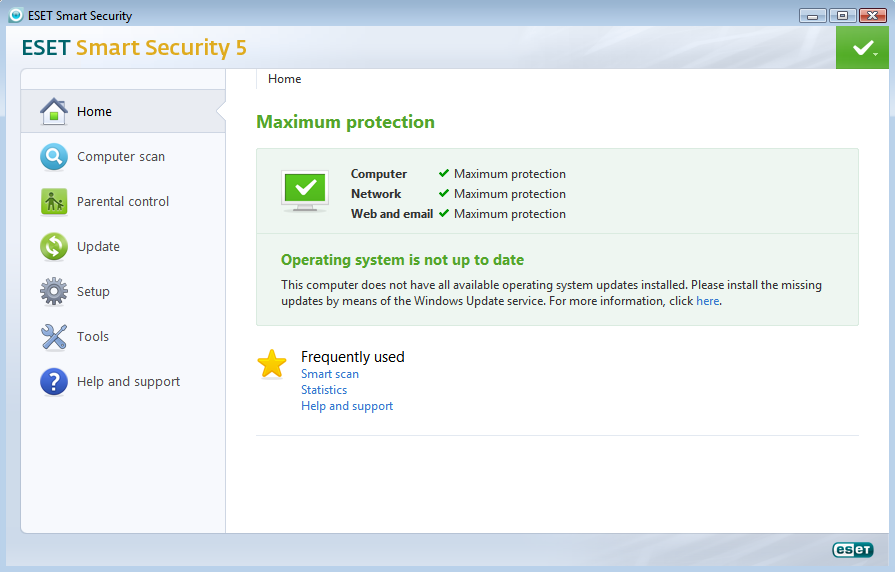Click the Parental control family icon
Image resolution: width=895 pixels, height=572 pixels.
[x=54, y=202]
